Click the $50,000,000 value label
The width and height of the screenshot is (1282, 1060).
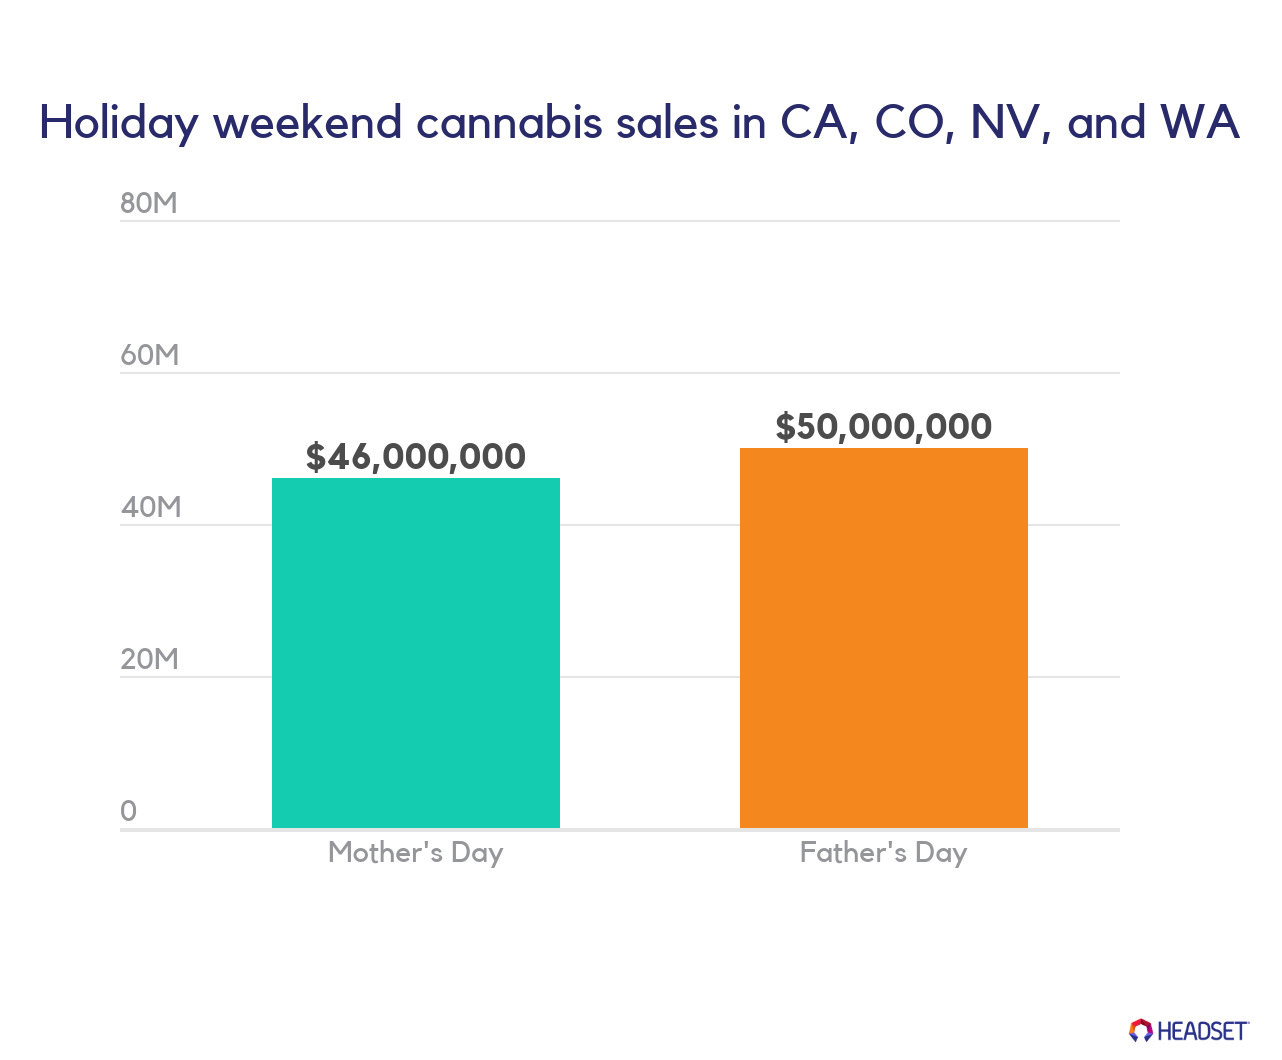(x=884, y=426)
